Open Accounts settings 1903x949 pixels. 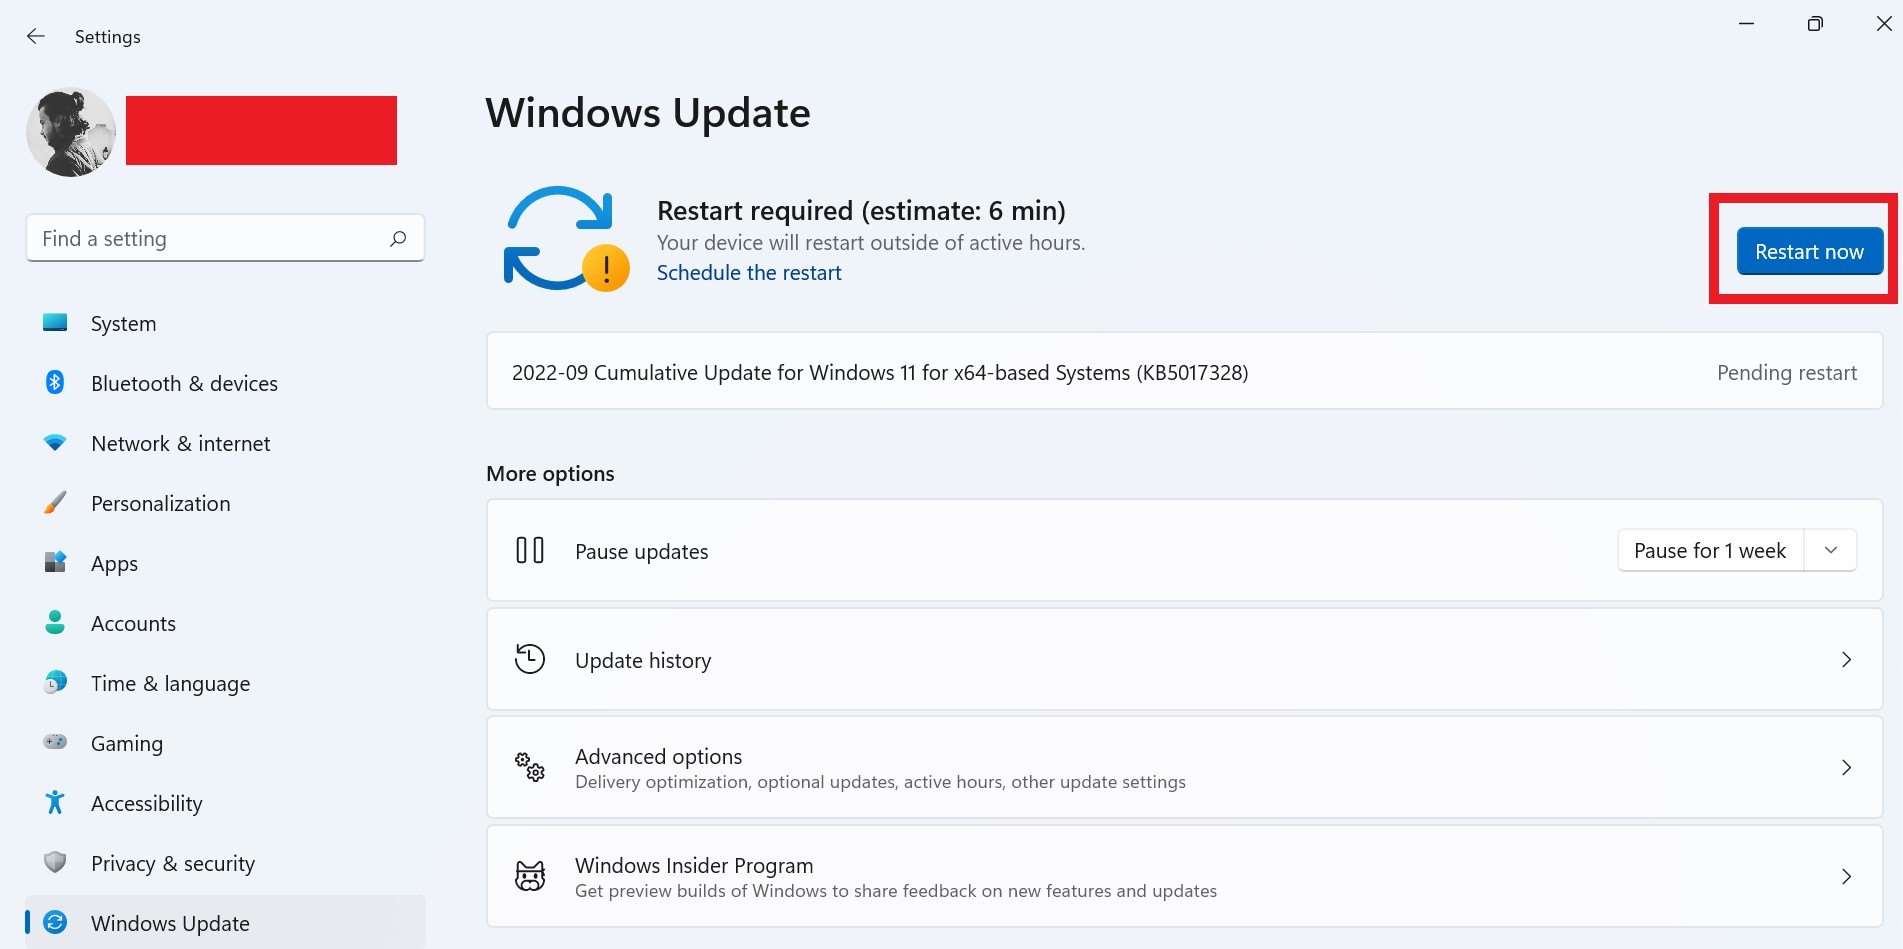(x=54, y=623)
